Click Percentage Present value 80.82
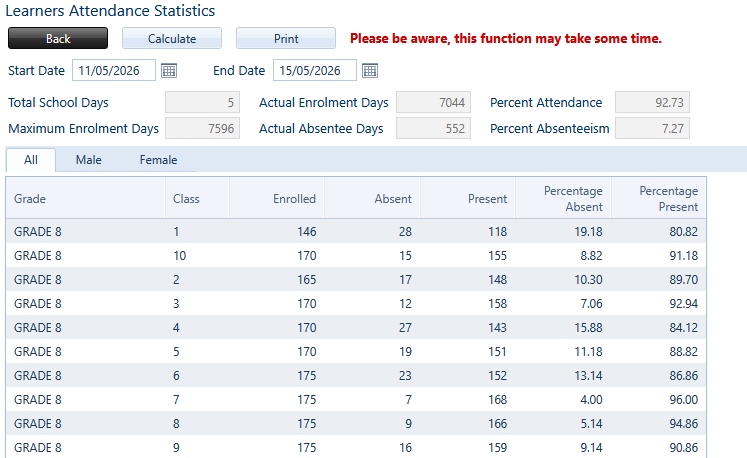This screenshot has height=458, width=747. pos(684,232)
